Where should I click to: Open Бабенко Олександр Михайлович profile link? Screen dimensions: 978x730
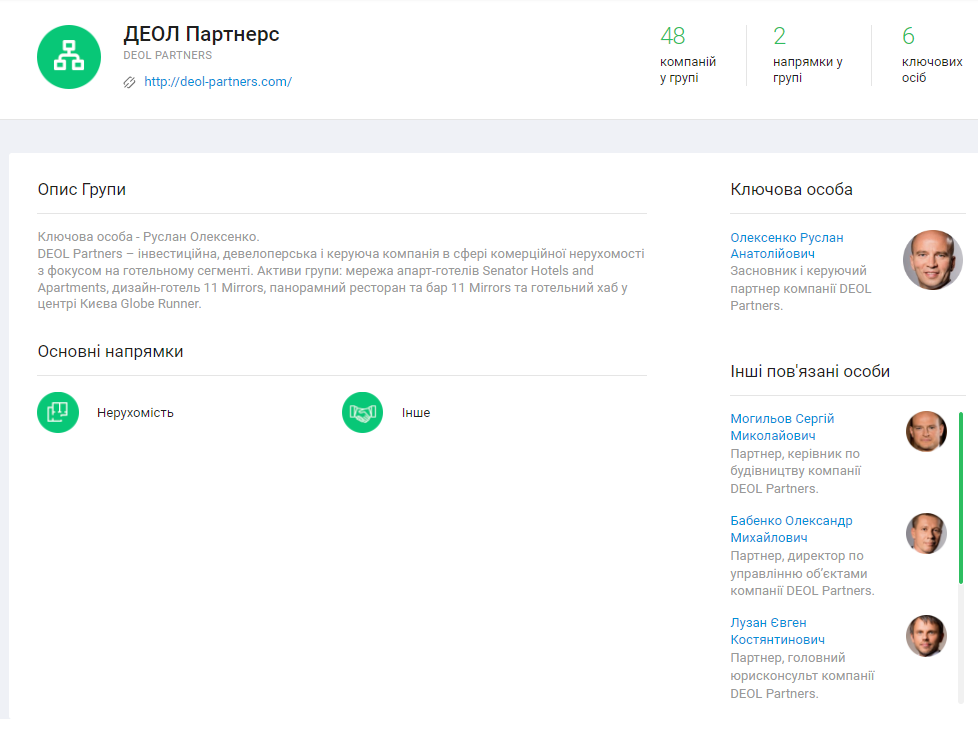[791, 529]
